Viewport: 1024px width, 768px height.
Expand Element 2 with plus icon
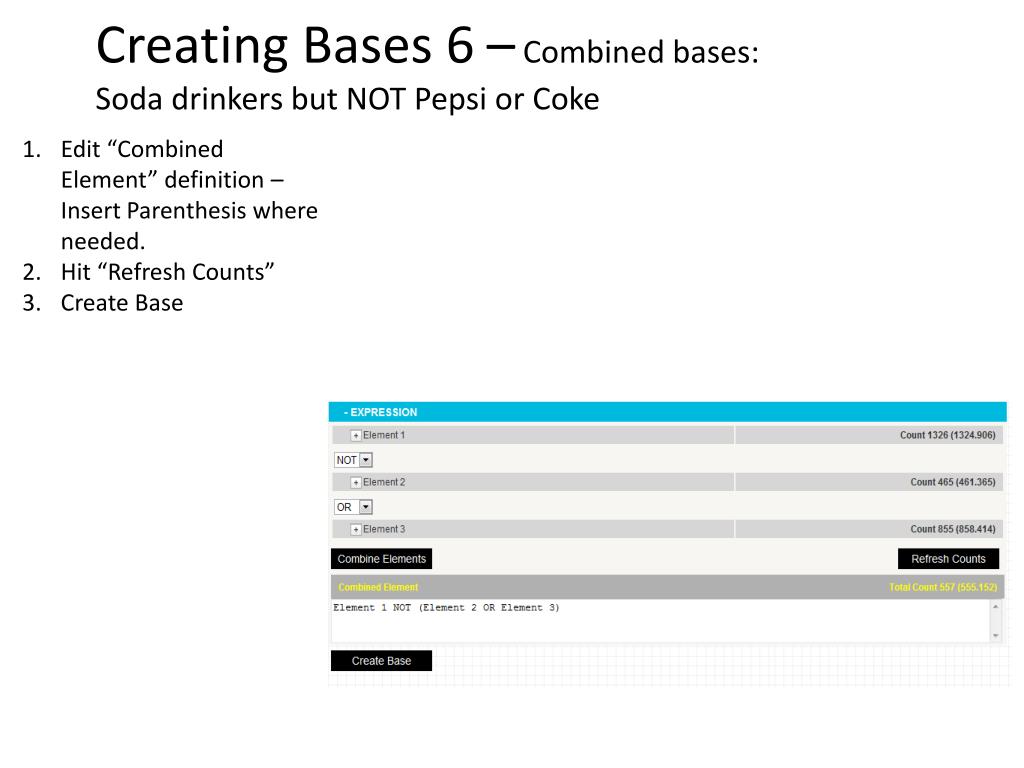click(x=356, y=483)
